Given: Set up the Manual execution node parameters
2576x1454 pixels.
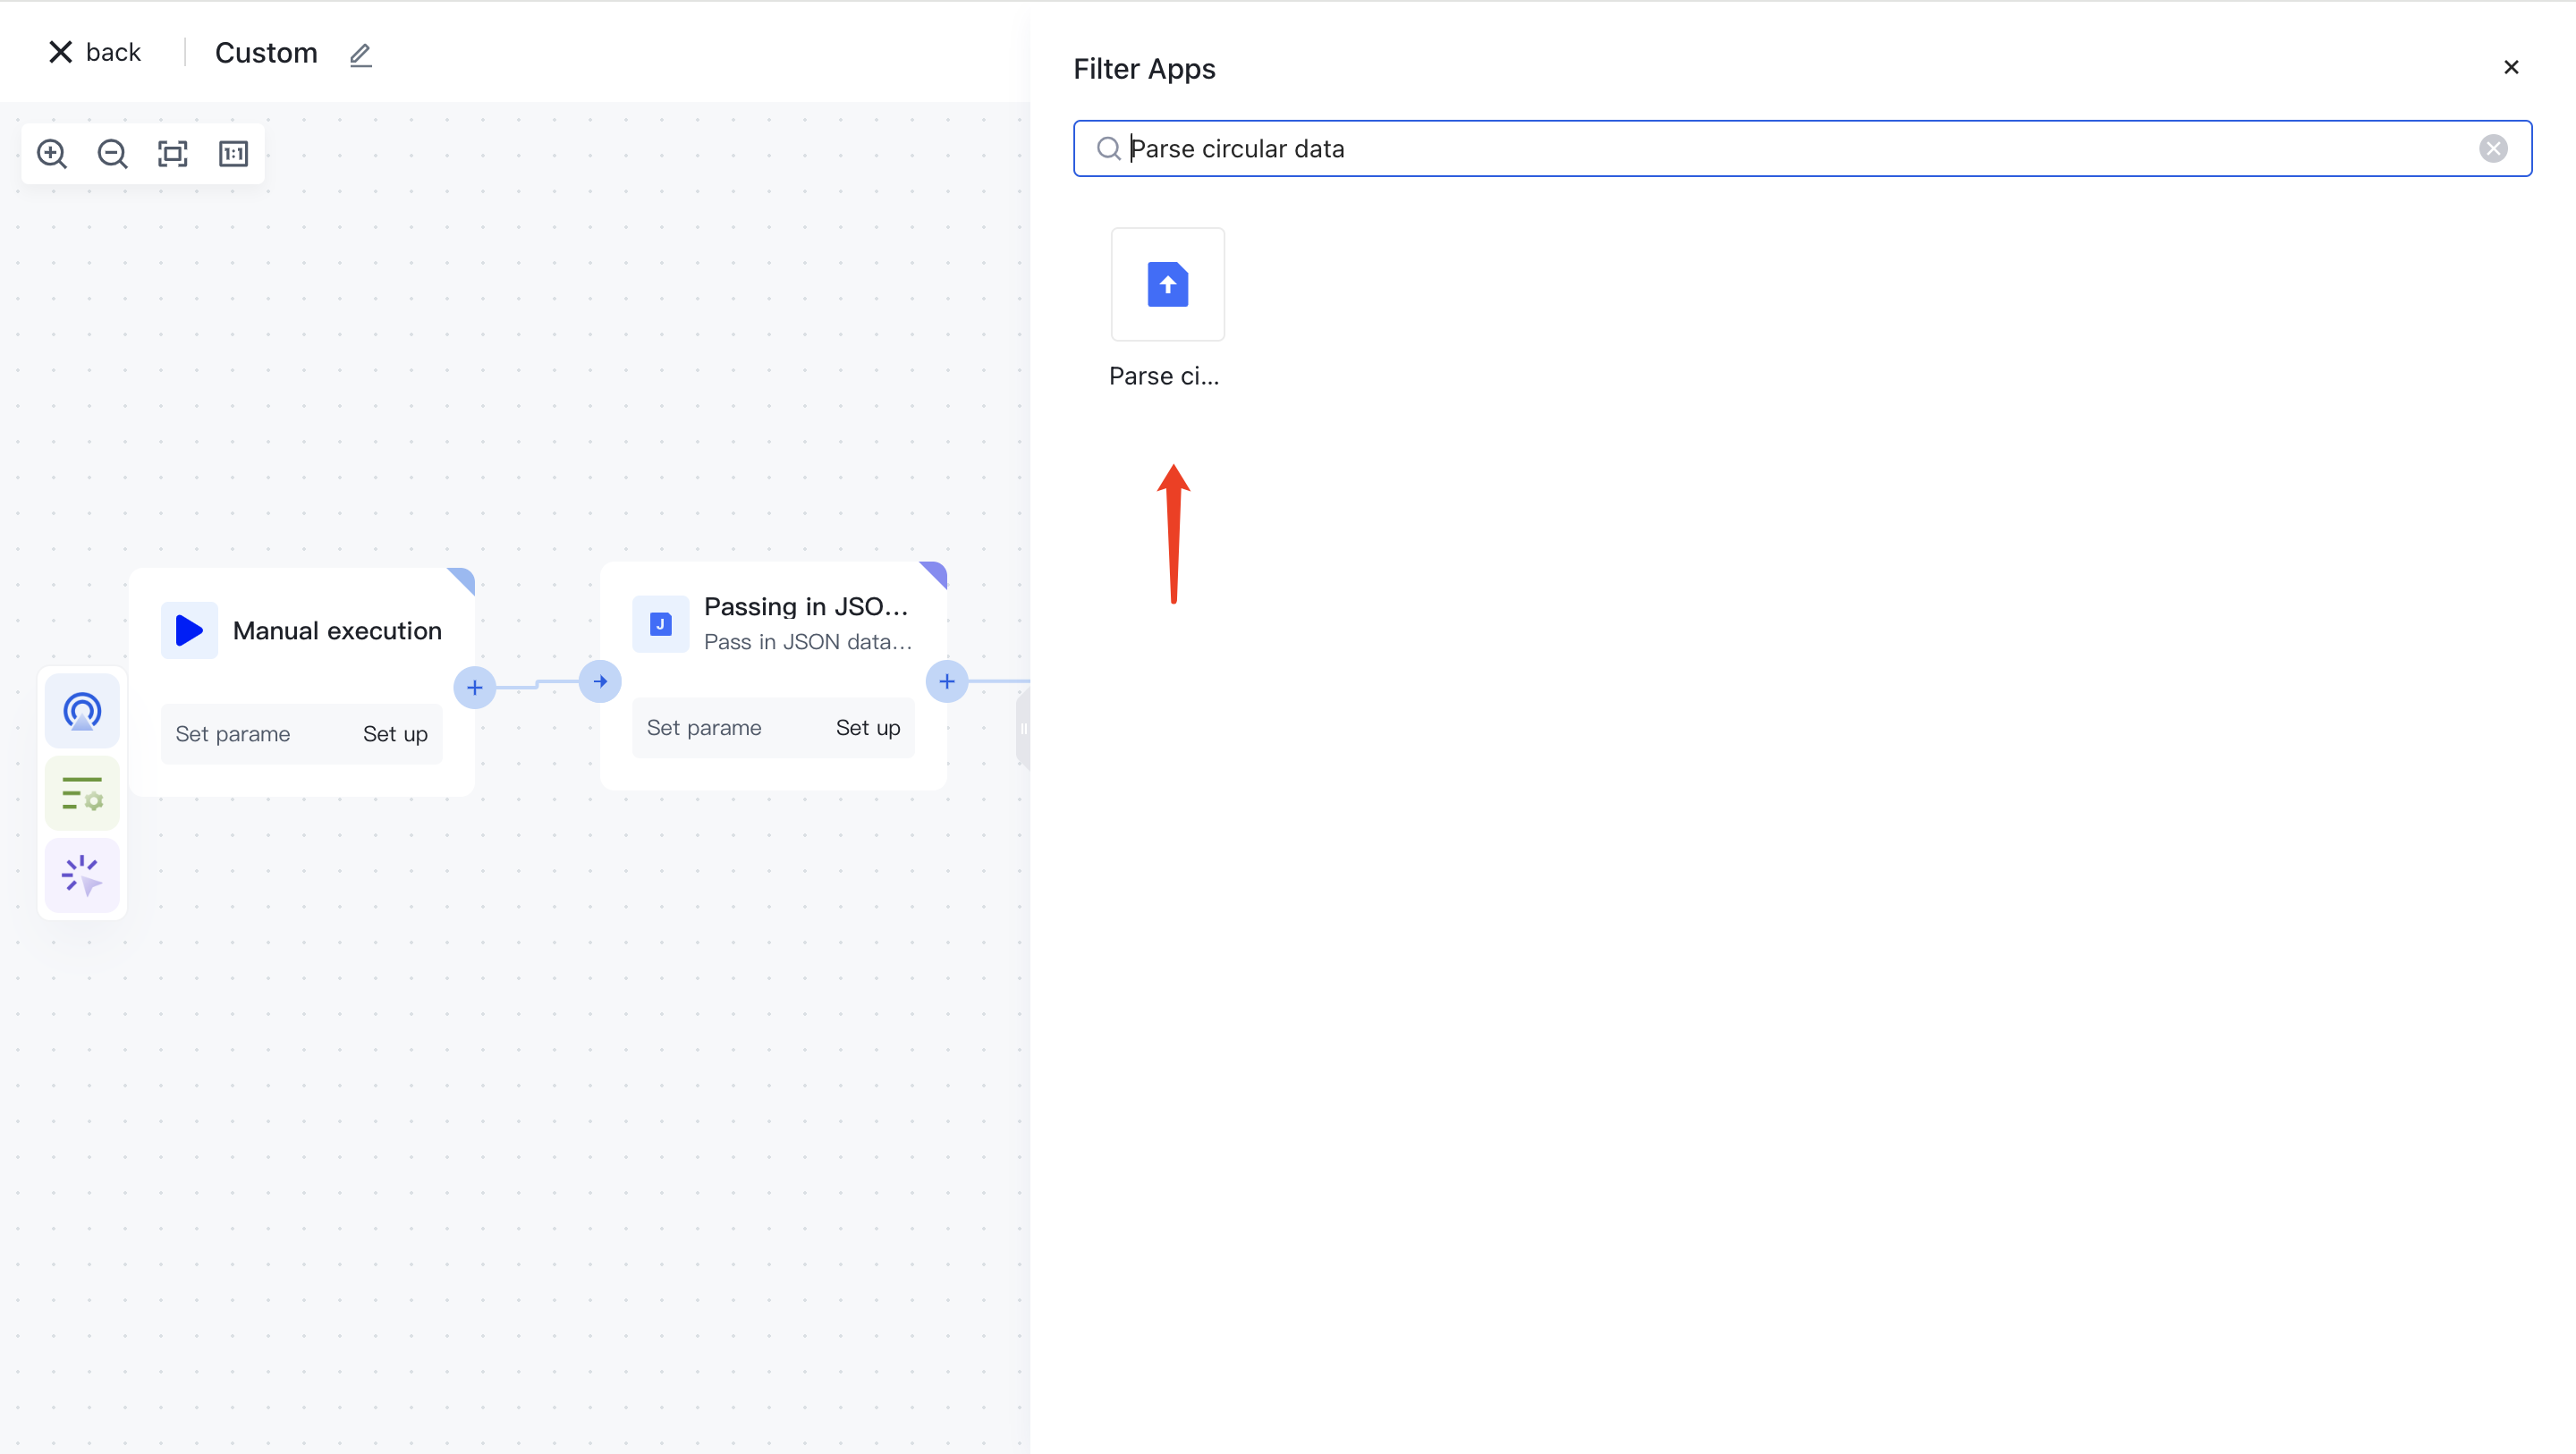Looking at the screenshot, I should pyautogui.click(x=395, y=734).
